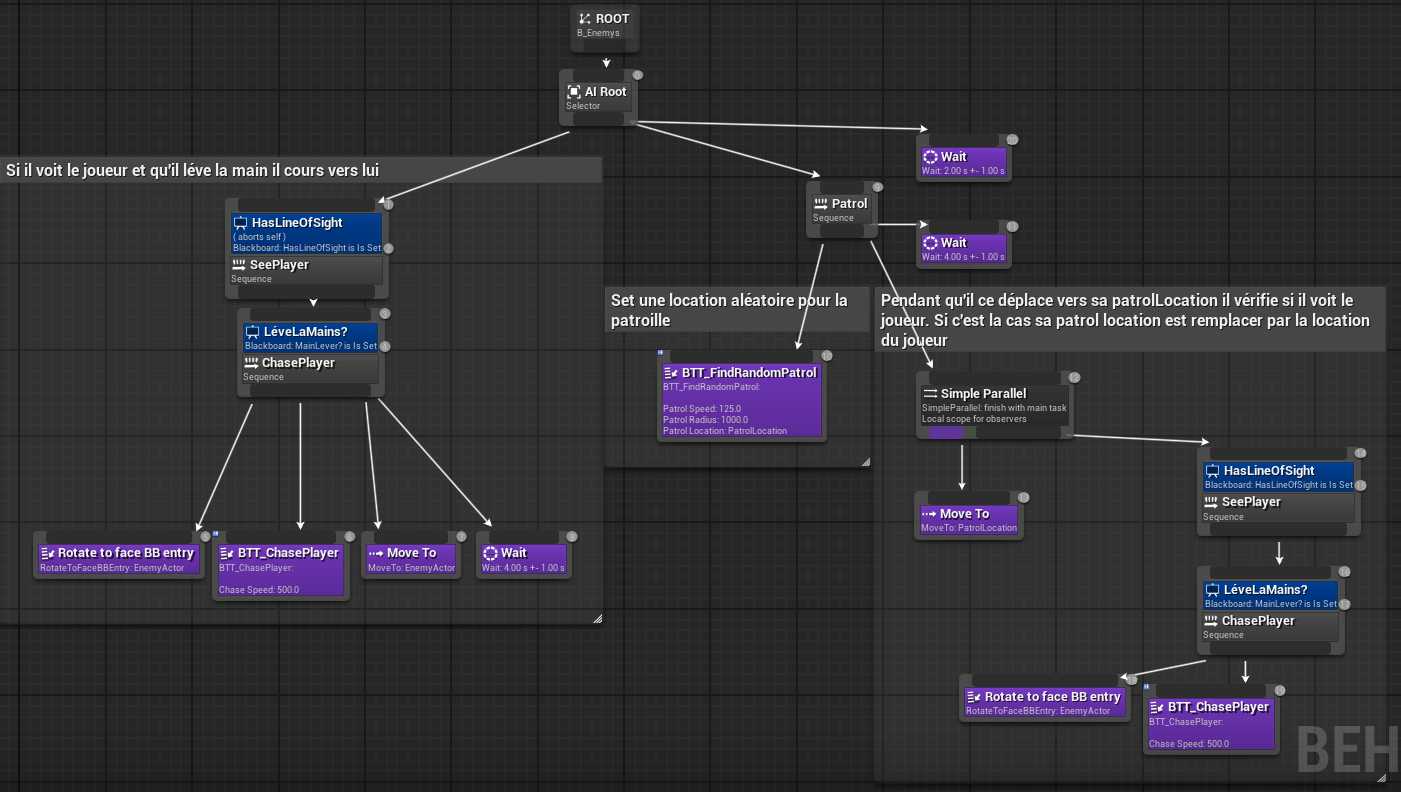The image size is (1401, 792).
Task: Expand the SeePlayer comment box via resize triangle
Action: (x=597, y=617)
